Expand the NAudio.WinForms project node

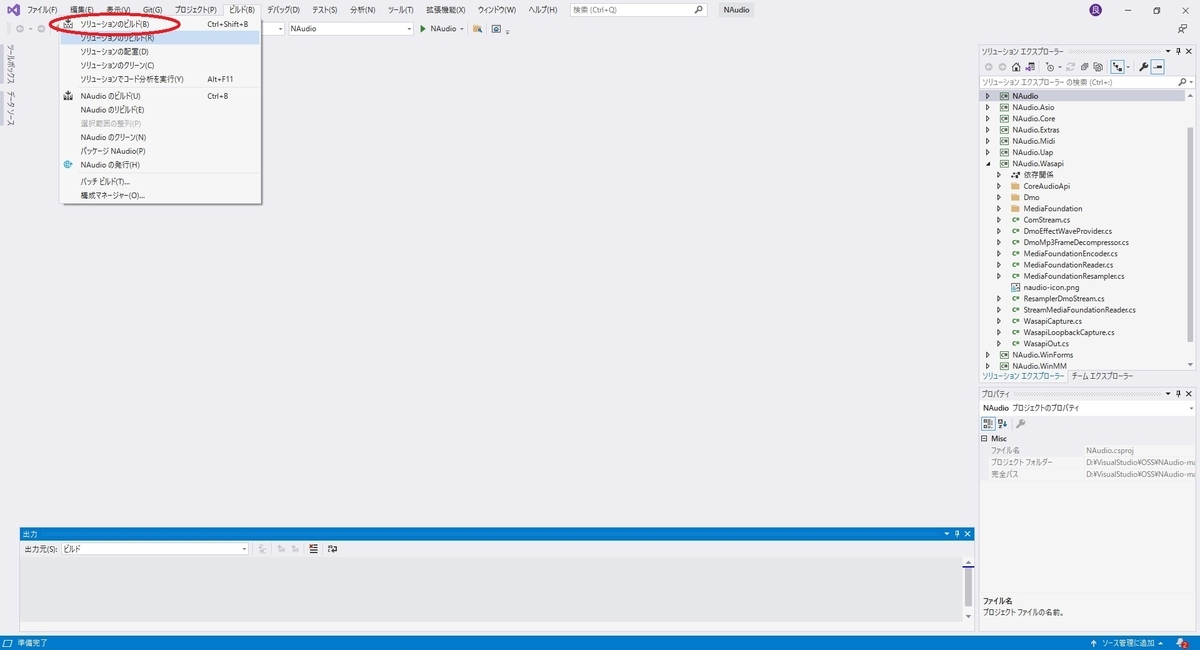[x=988, y=352]
